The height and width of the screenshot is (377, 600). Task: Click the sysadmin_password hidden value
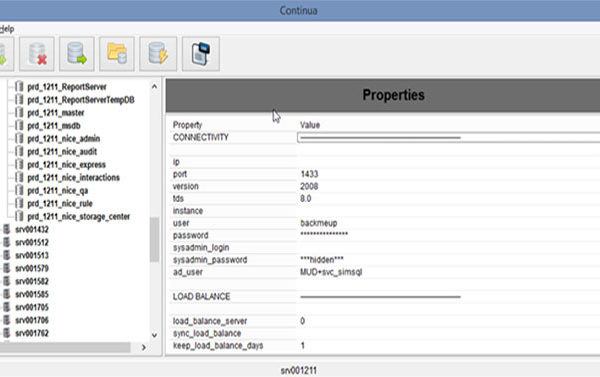pyautogui.click(x=322, y=260)
